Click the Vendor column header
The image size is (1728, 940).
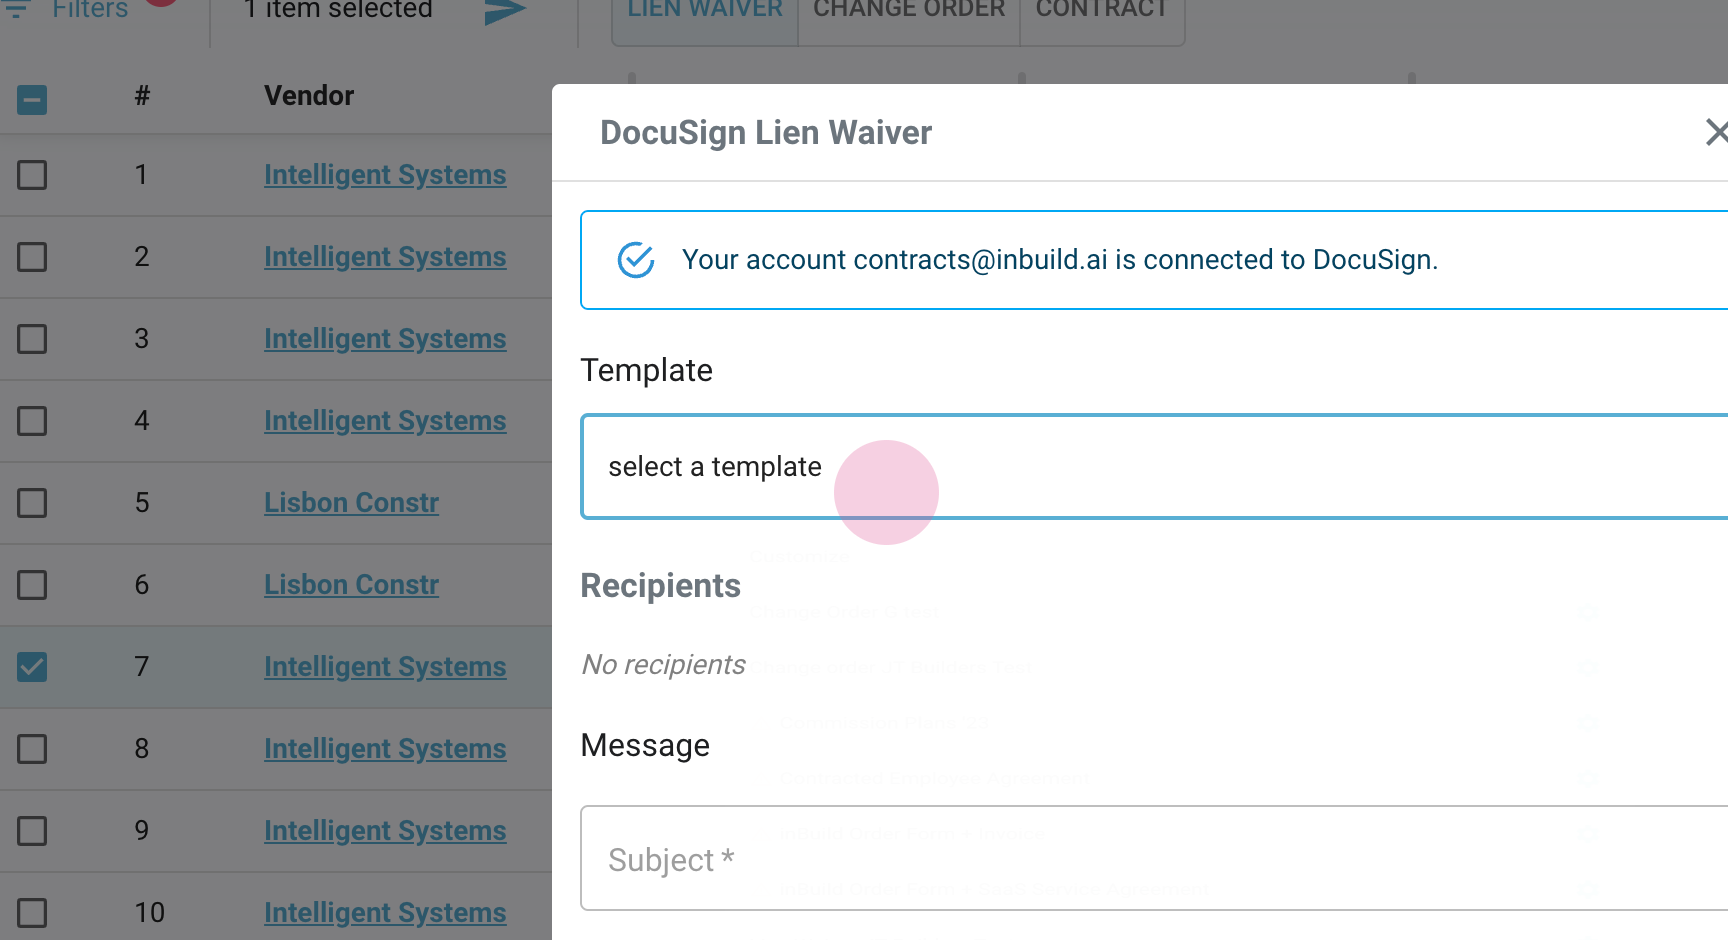(x=309, y=96)
